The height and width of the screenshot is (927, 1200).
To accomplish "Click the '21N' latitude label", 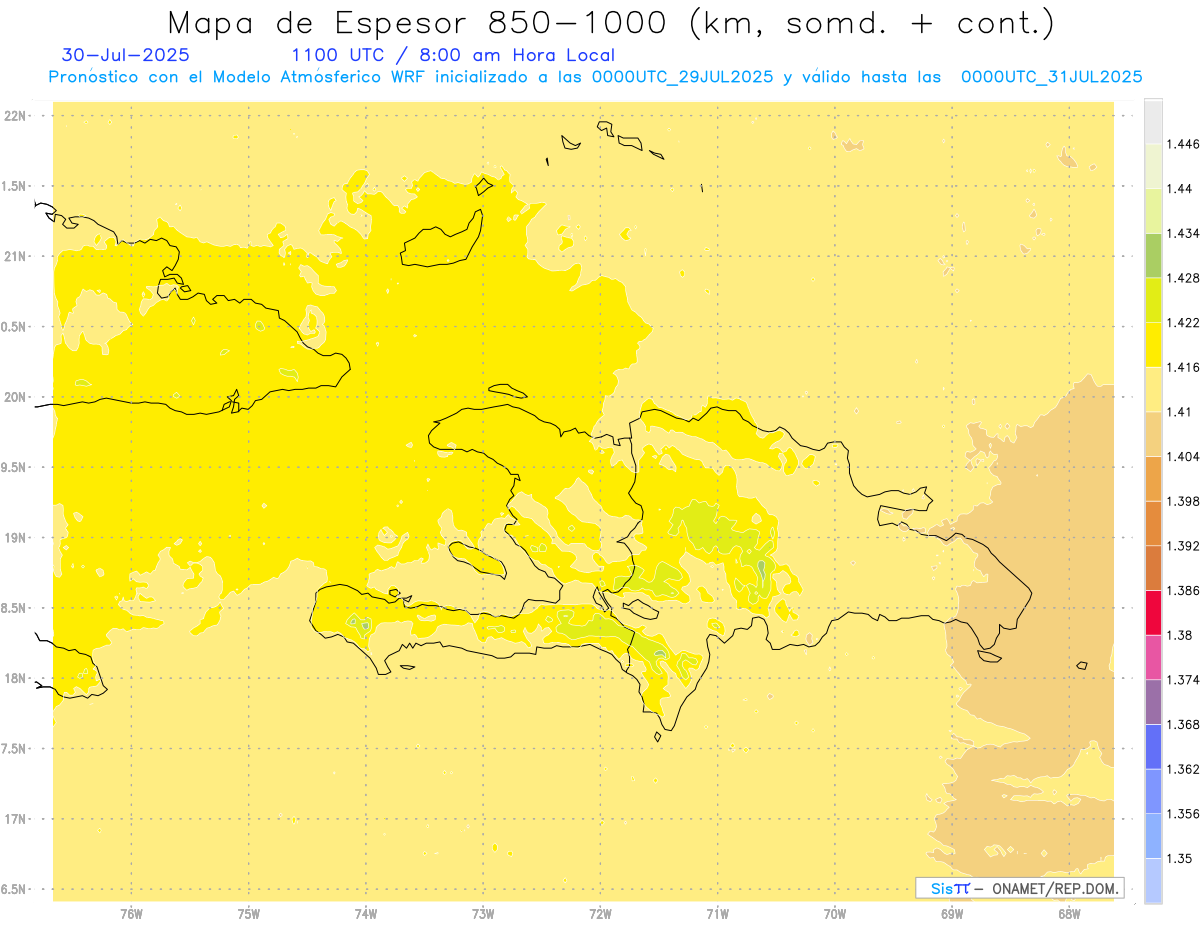I will (15, 257).
